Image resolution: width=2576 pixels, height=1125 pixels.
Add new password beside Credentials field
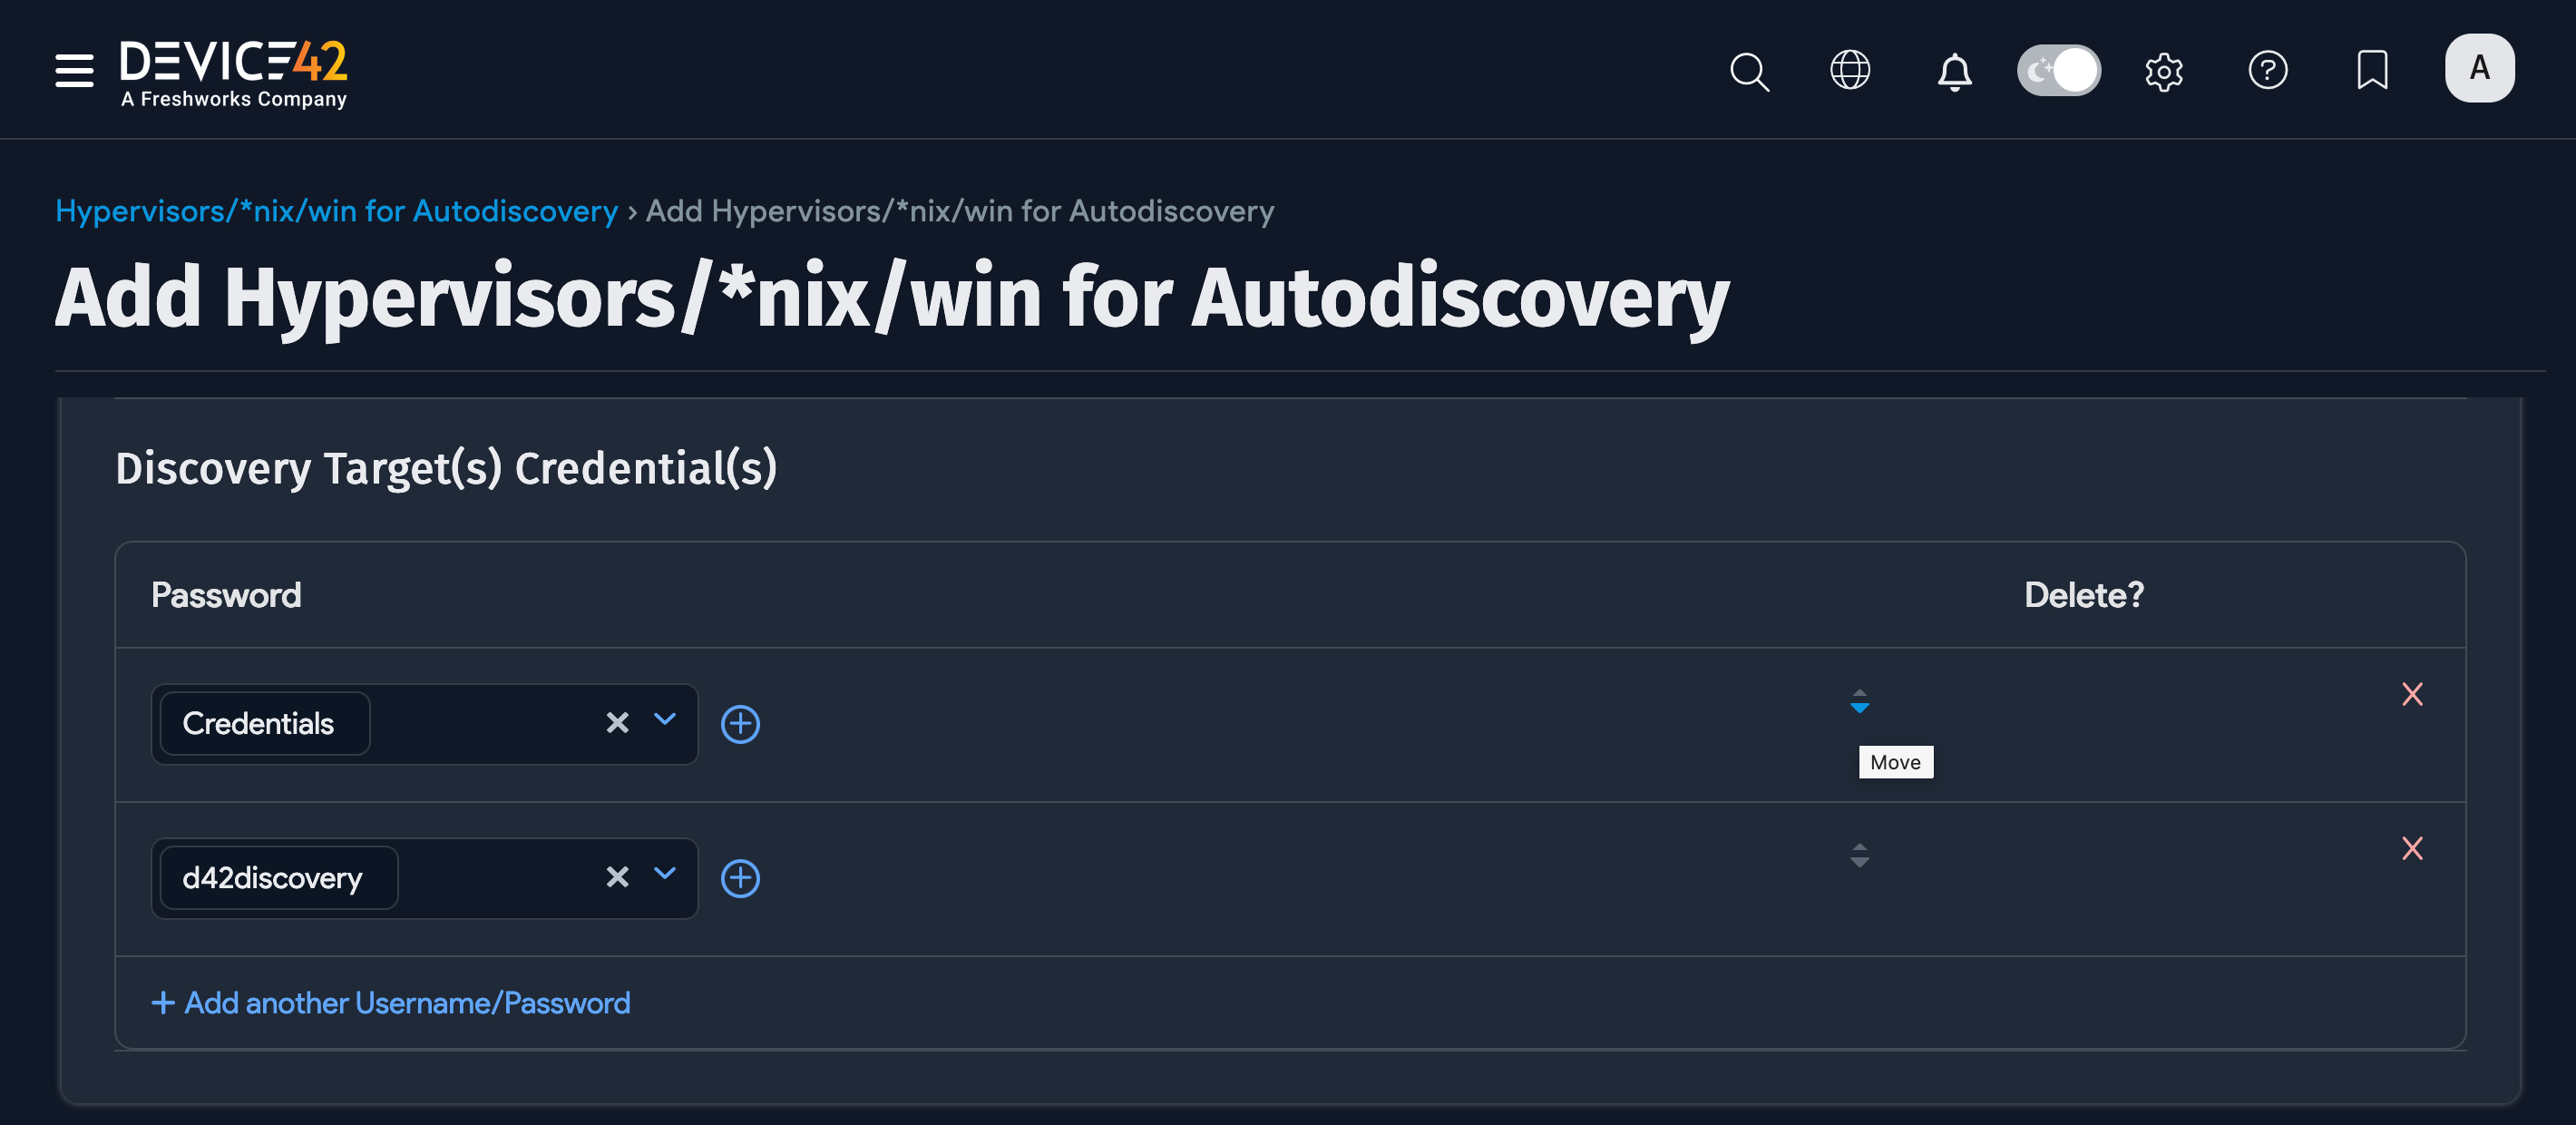click(740, 724)
